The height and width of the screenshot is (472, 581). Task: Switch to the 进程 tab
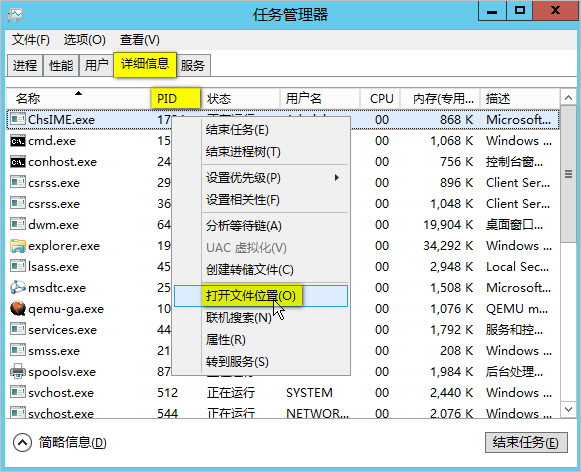point(25,66)
